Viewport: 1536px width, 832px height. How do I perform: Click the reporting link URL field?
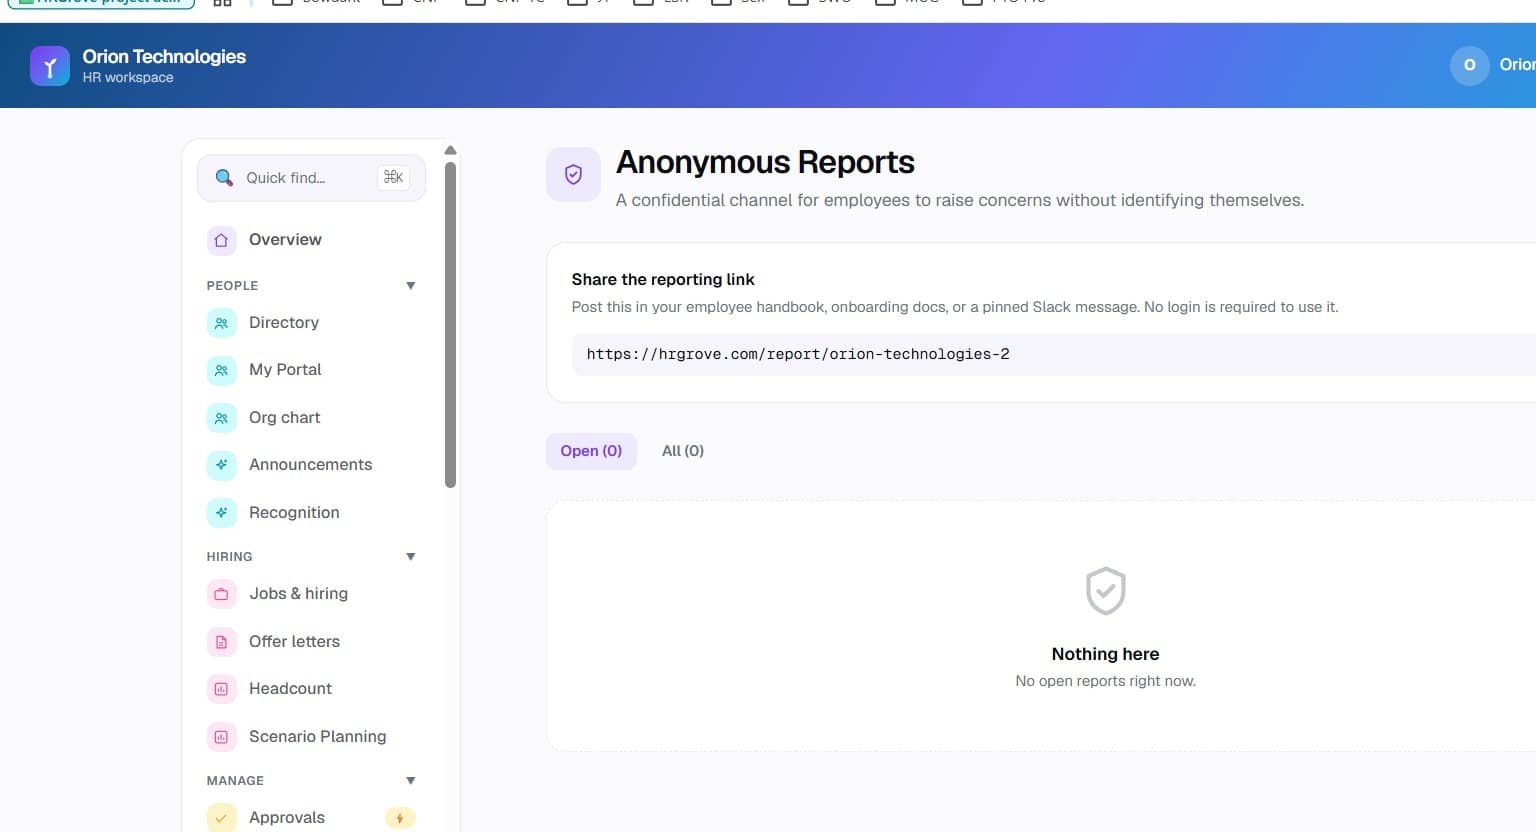pyautogui.click(x=1054, y=355)
